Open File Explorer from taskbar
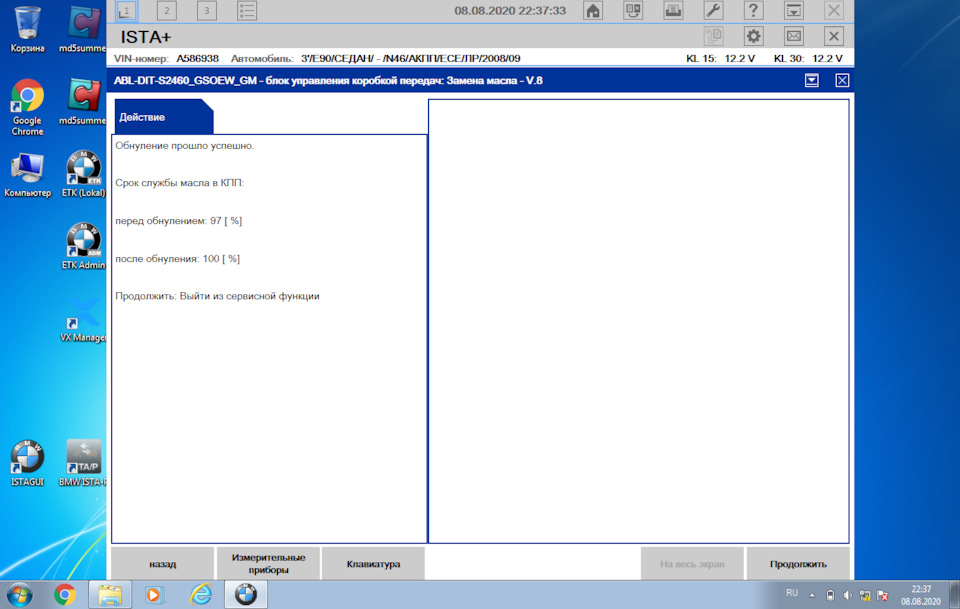The width and height of the screenshot is (960, 609). point(110,595)
